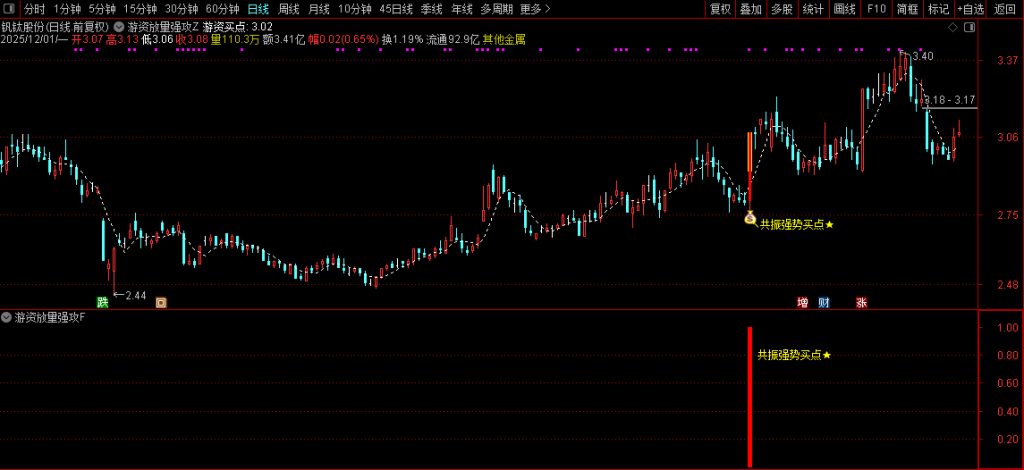Click the 3.40 high price label
This screenshot has height=470, width=1024.
(923, 57)
